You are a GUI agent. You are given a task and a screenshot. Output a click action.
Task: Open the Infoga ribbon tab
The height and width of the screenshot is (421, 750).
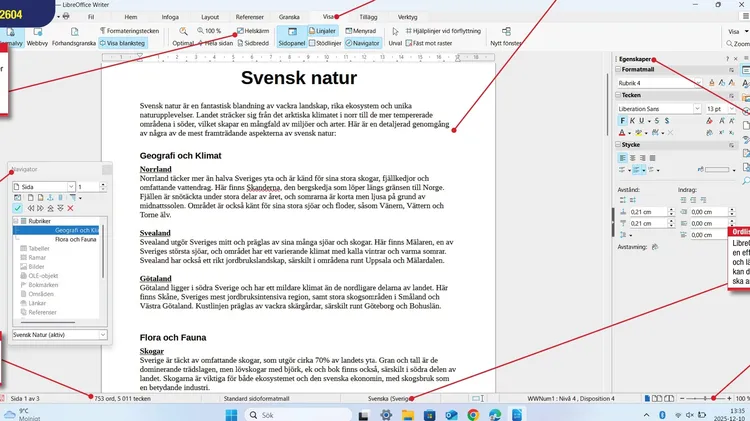click(x=170, y=17)
